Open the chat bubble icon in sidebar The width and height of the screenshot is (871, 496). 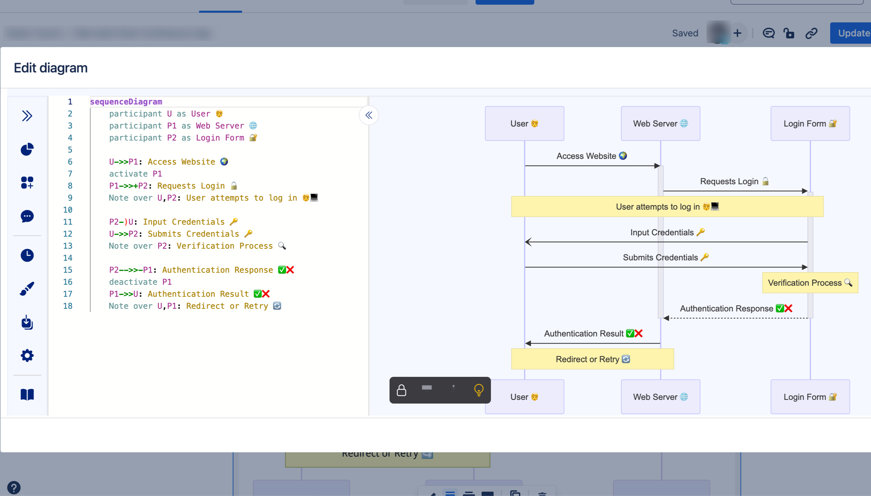[x=27, y=216]
